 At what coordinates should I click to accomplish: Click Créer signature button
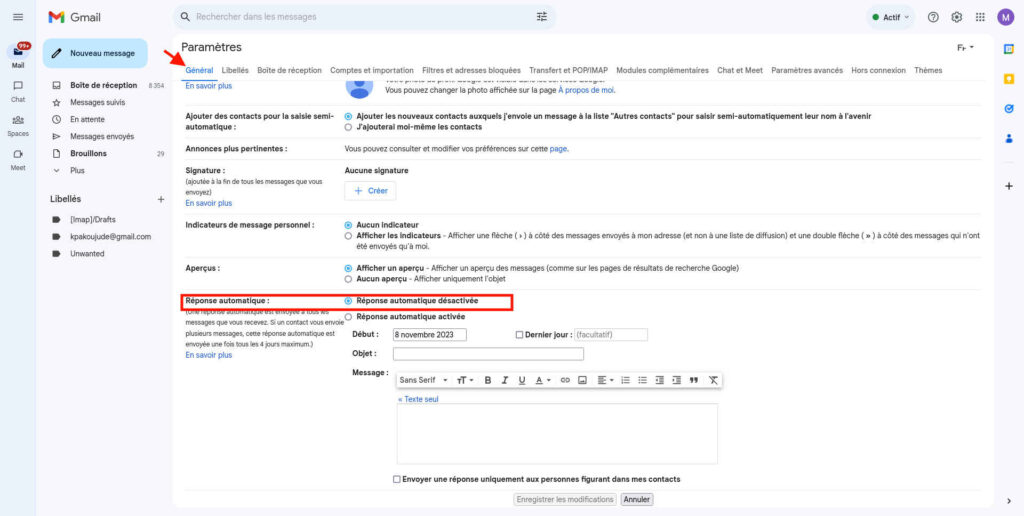(x=370, y=191)
